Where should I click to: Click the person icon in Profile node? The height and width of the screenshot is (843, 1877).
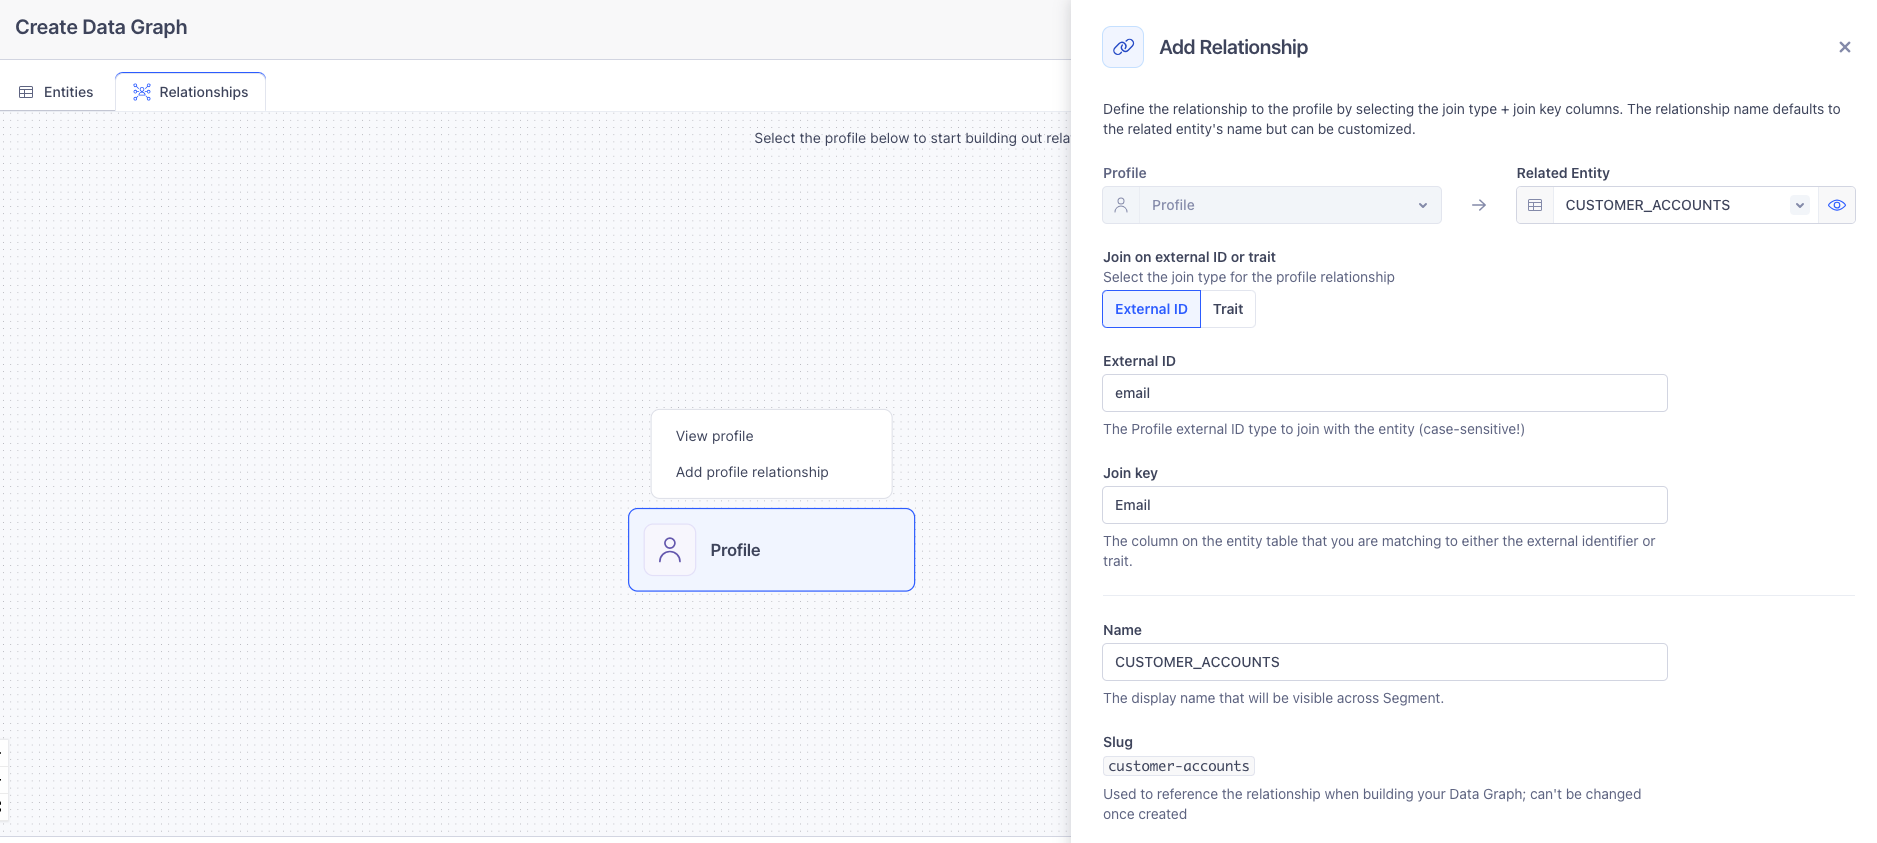[x=670, y=550]
